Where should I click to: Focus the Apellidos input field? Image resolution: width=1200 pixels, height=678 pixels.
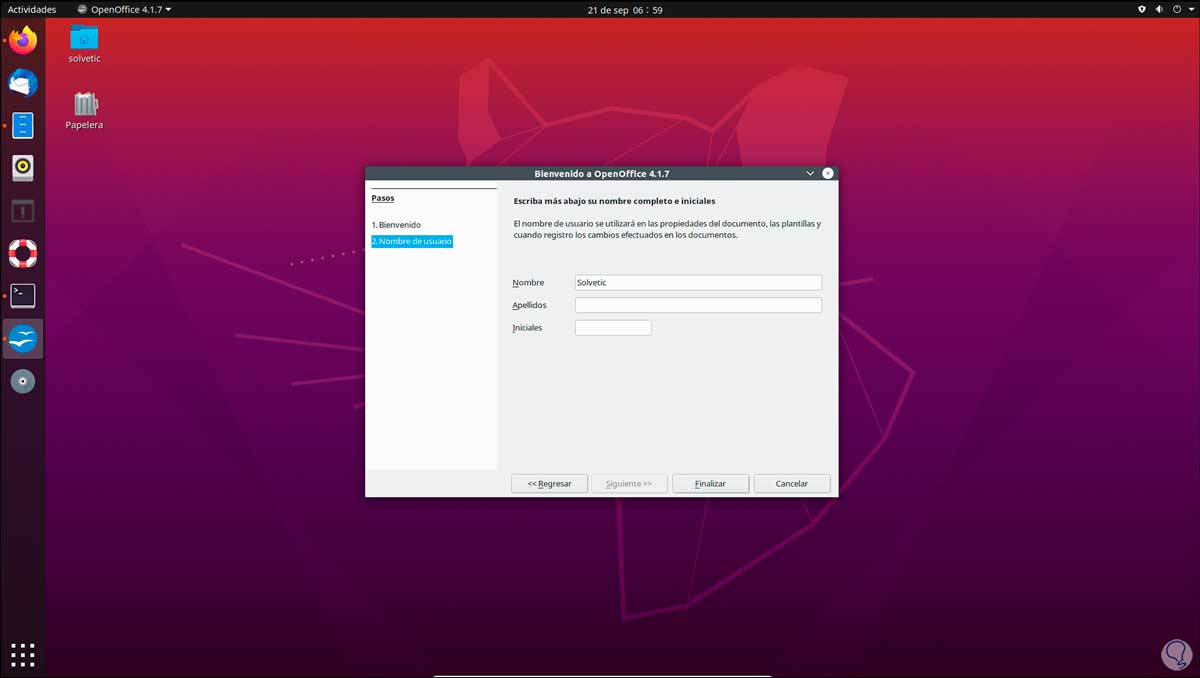click(698, 305)
